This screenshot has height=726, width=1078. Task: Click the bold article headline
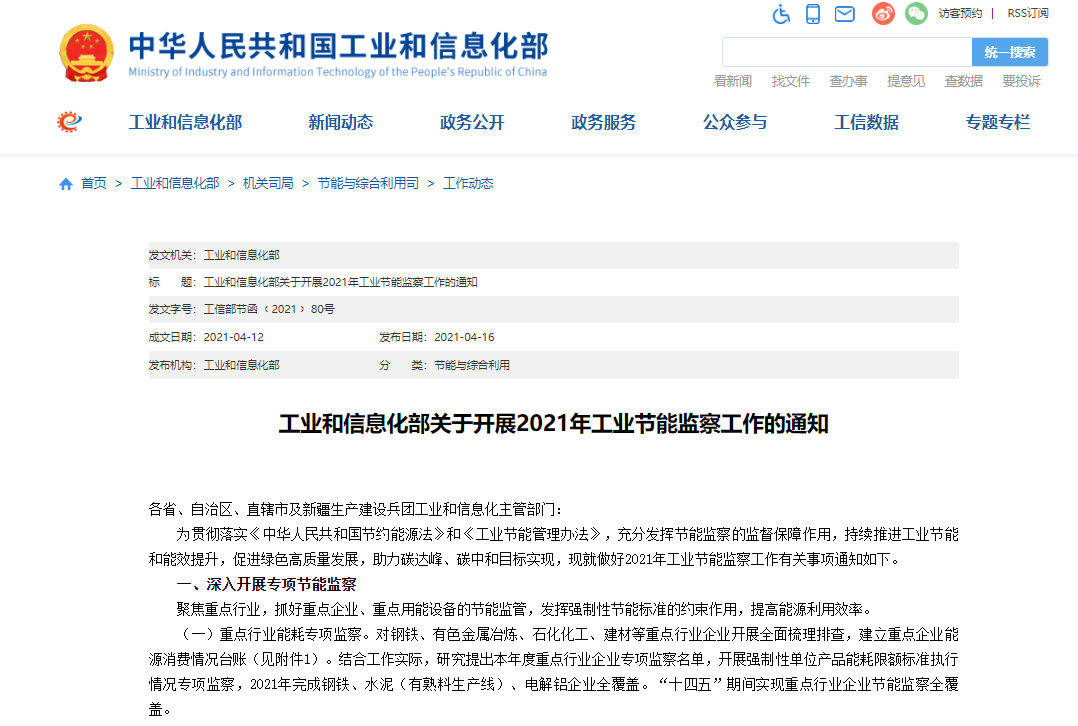pyautogui.click(x=553, y=424)
